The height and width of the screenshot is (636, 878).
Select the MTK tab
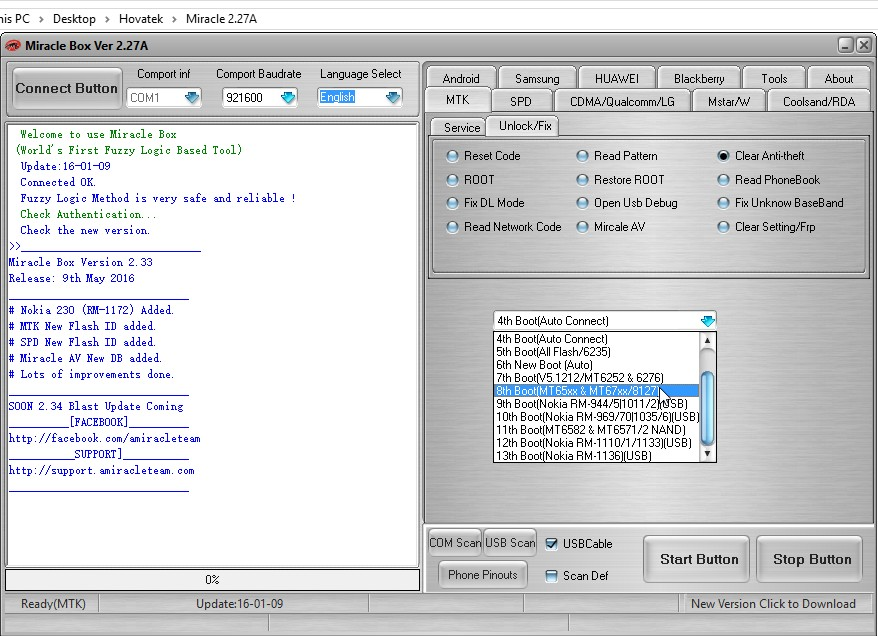457,100
